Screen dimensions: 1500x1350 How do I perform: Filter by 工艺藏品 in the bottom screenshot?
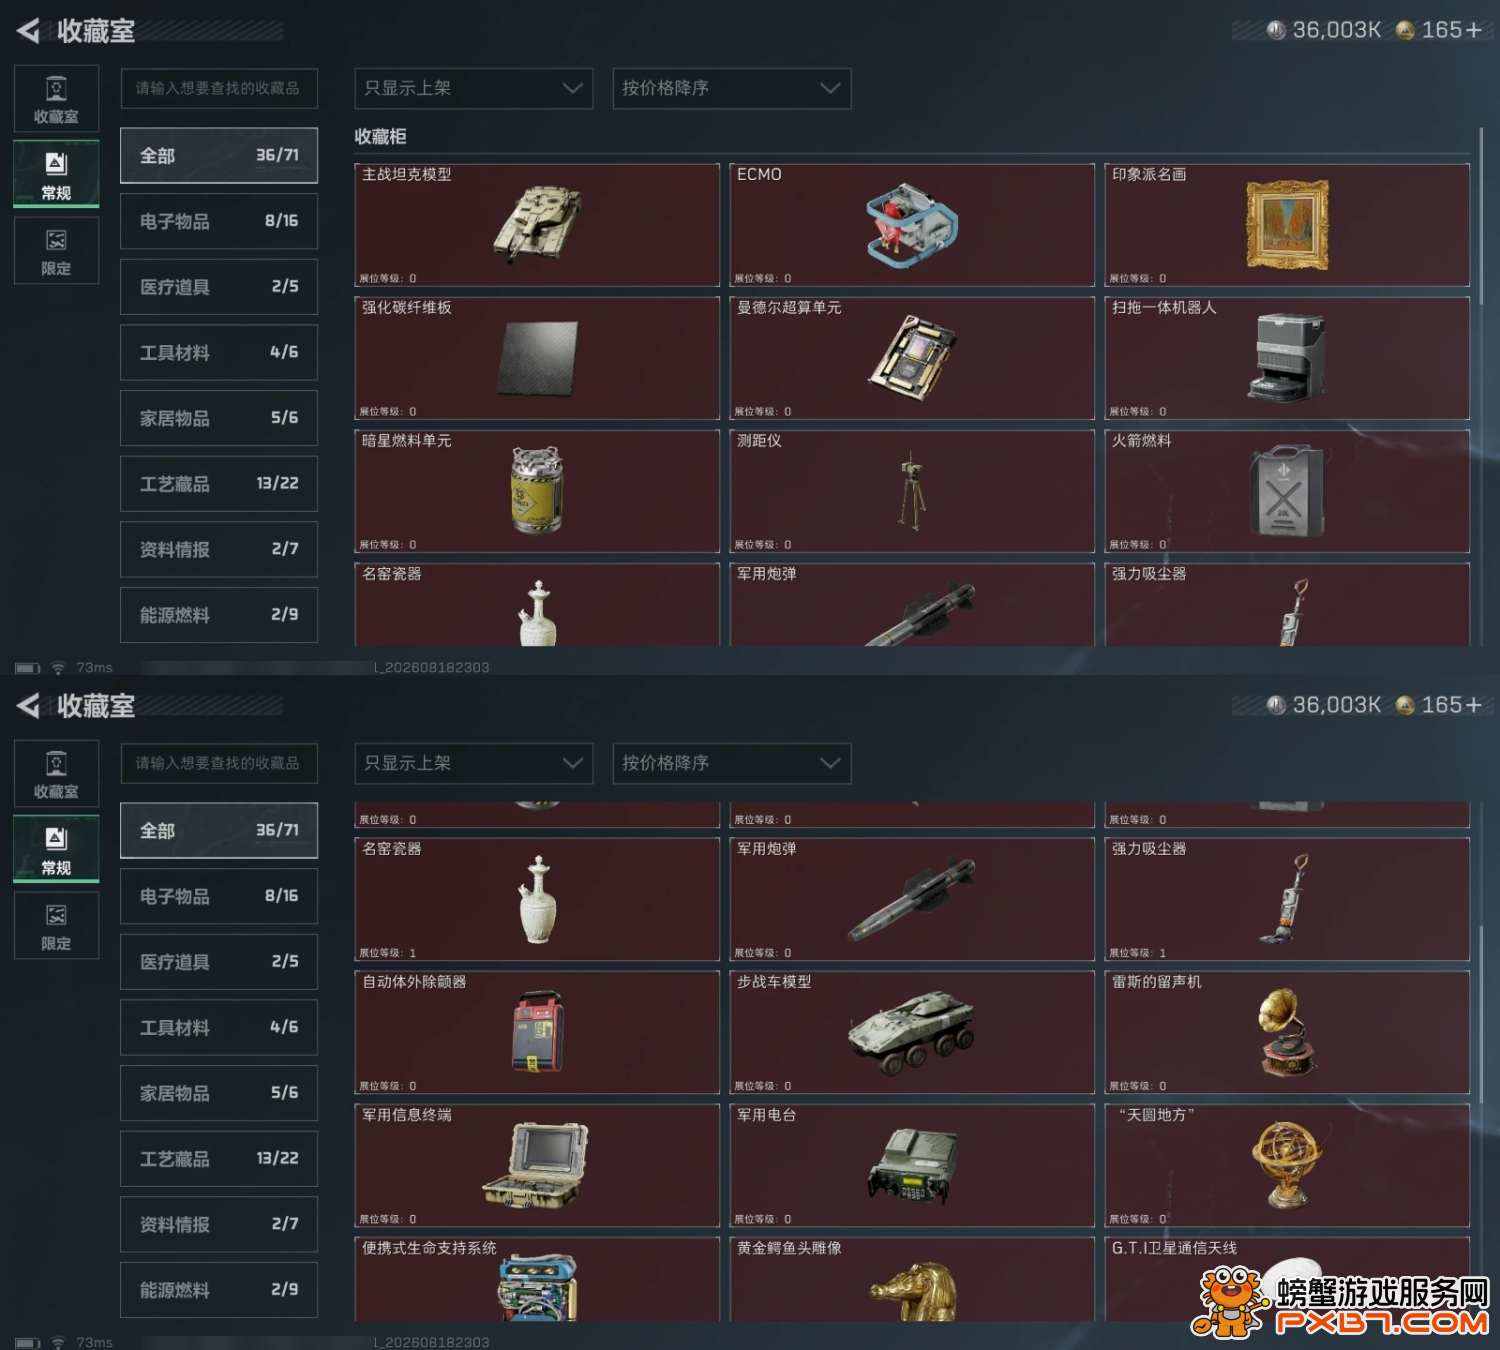[219, 1159]
